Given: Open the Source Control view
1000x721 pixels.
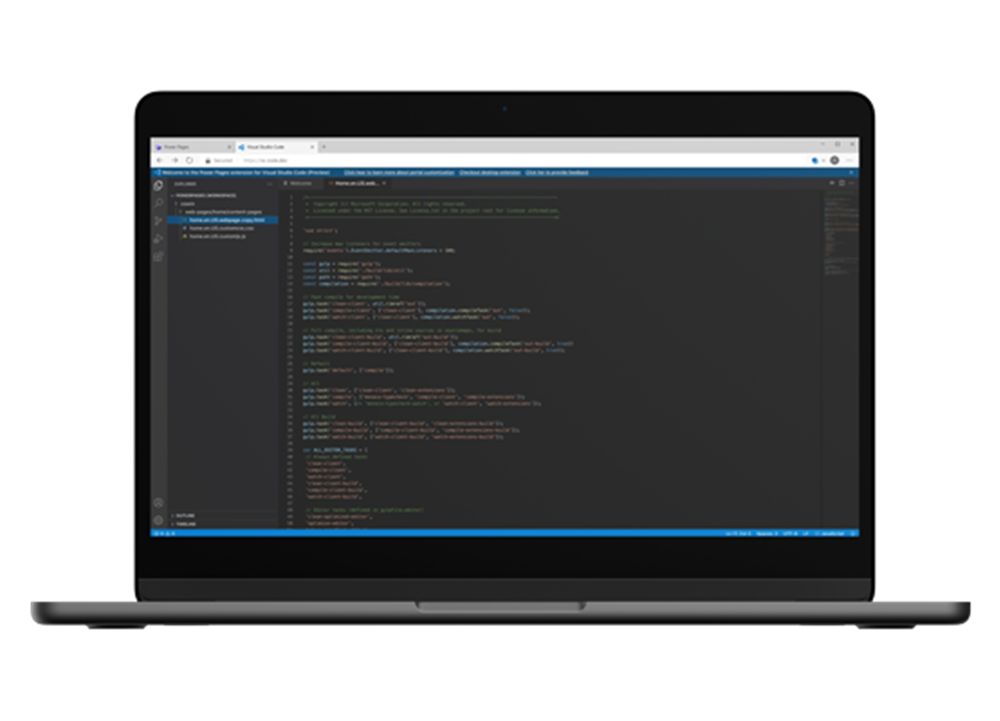Looking at the screenshot, I should coord(158,221).
